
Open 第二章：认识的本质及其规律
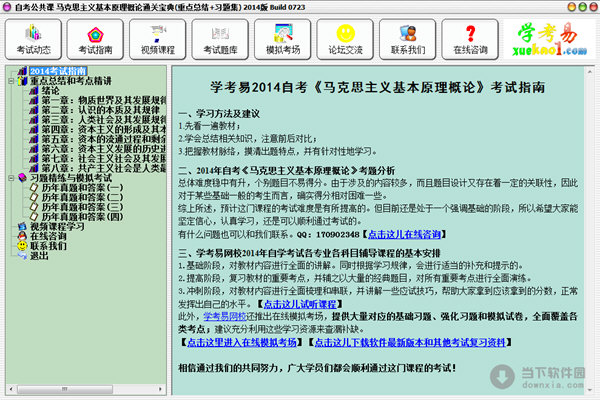point(101,110)
